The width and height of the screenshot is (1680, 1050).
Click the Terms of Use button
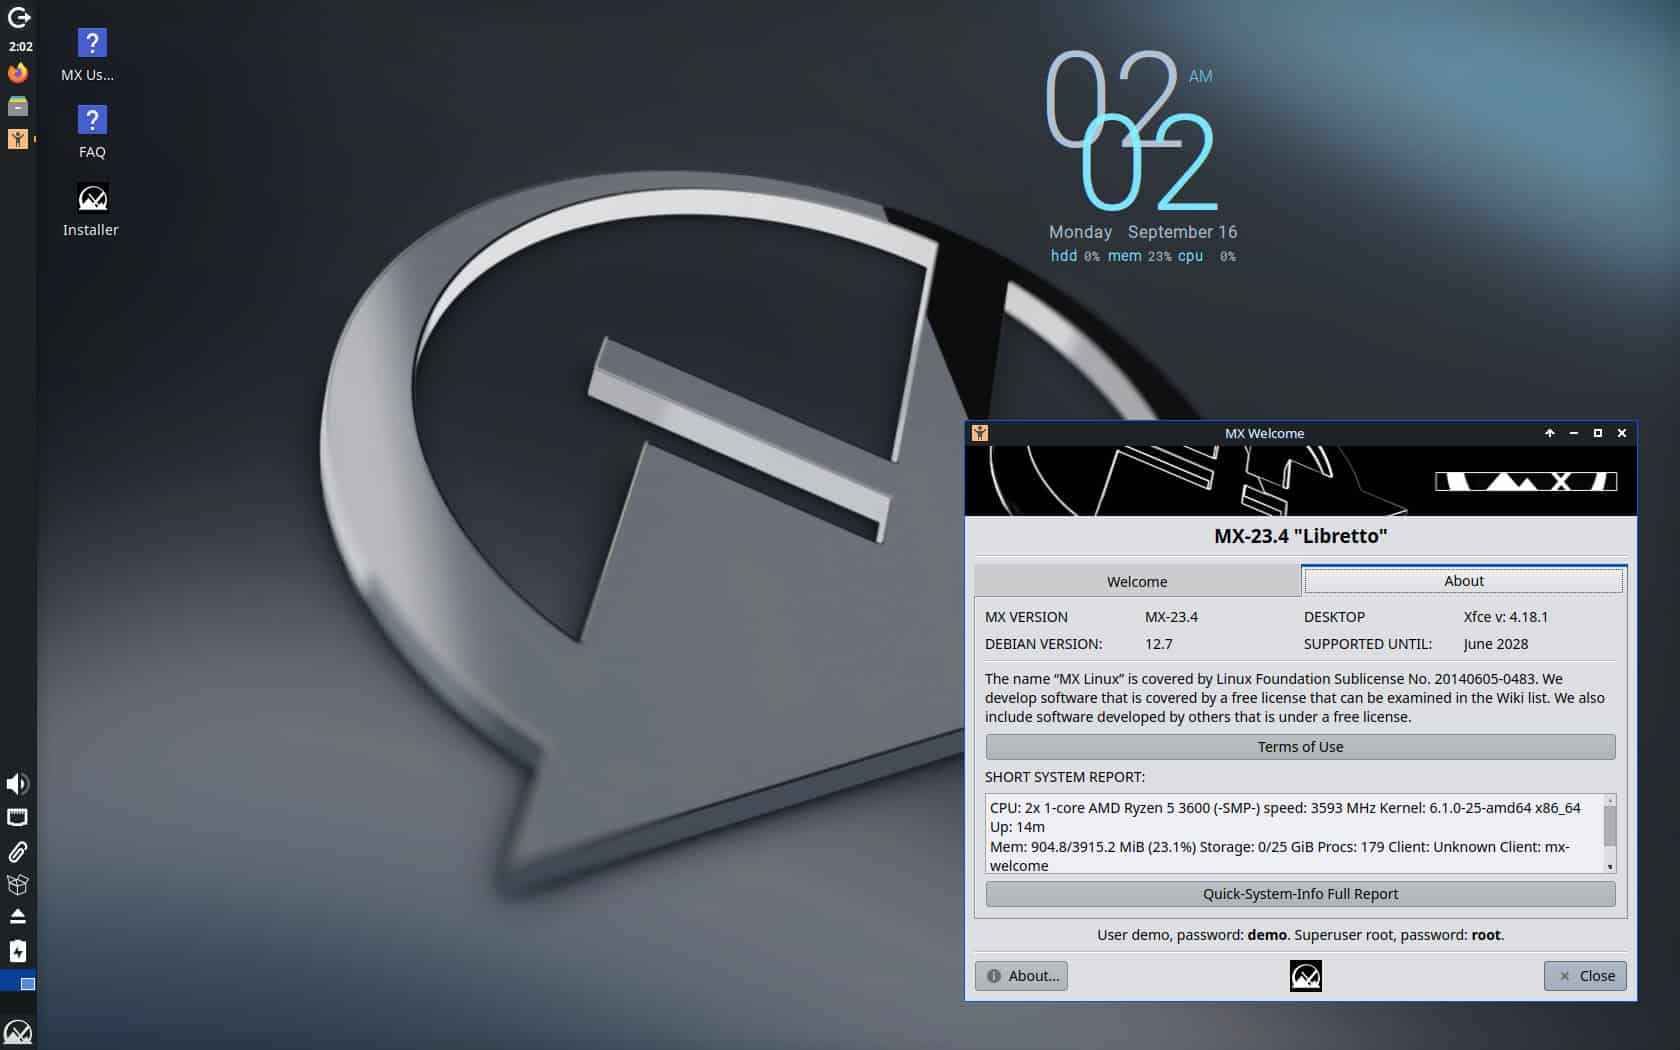coord(1300,746)
